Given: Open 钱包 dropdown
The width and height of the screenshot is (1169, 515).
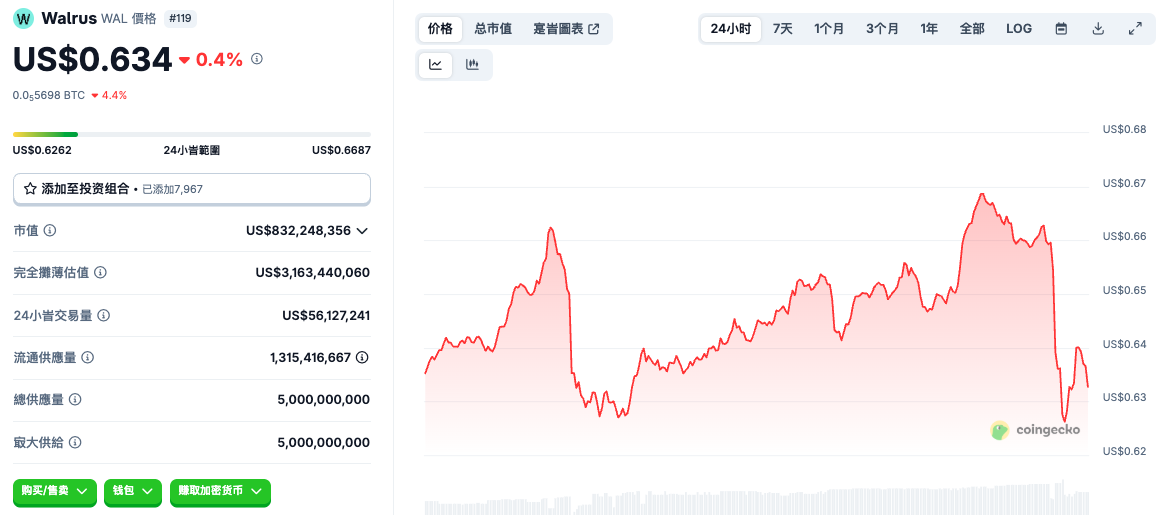Looking at the screenshot, I should (x=133, y=491).
